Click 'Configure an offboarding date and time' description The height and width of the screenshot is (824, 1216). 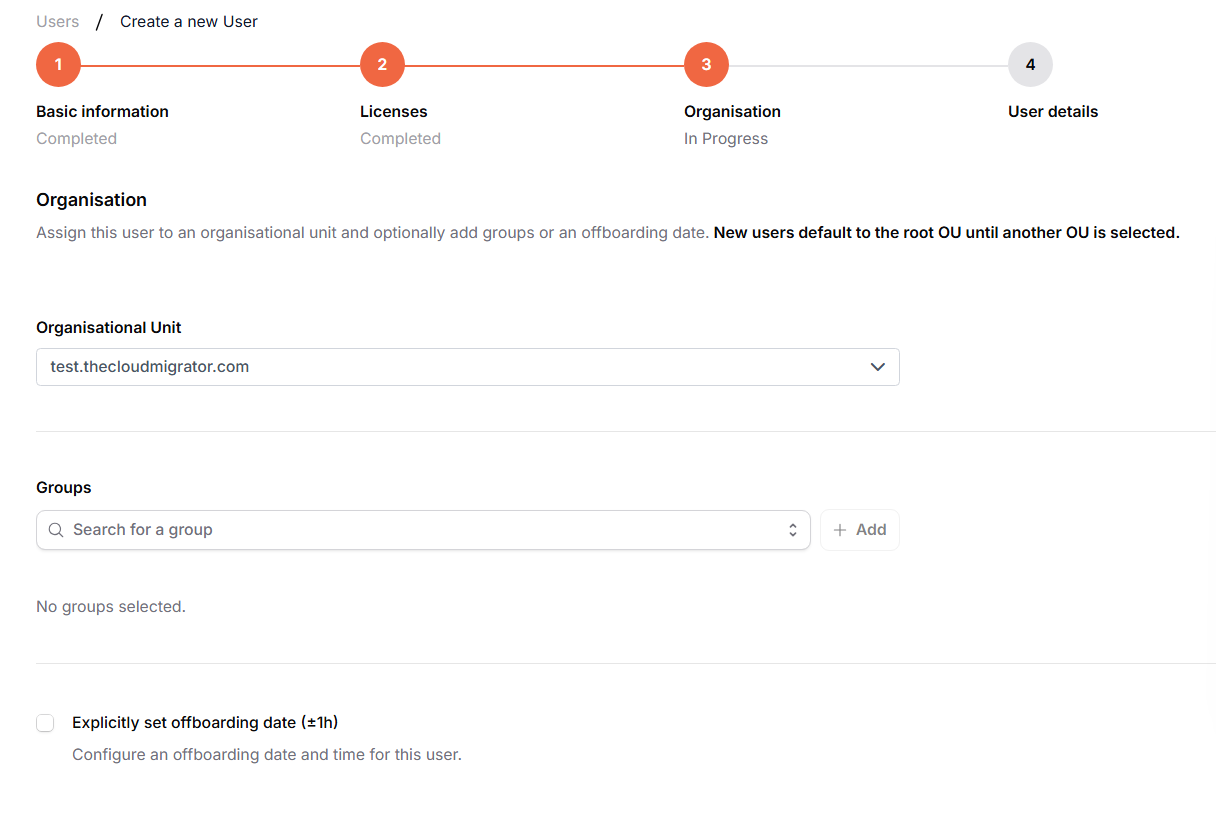(x=267, y=754)
